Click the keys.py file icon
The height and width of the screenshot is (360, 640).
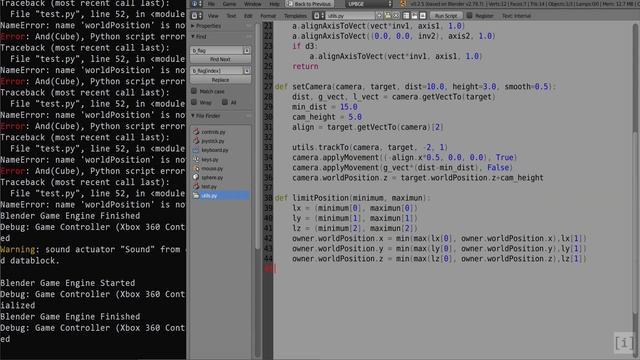(196, 159)
